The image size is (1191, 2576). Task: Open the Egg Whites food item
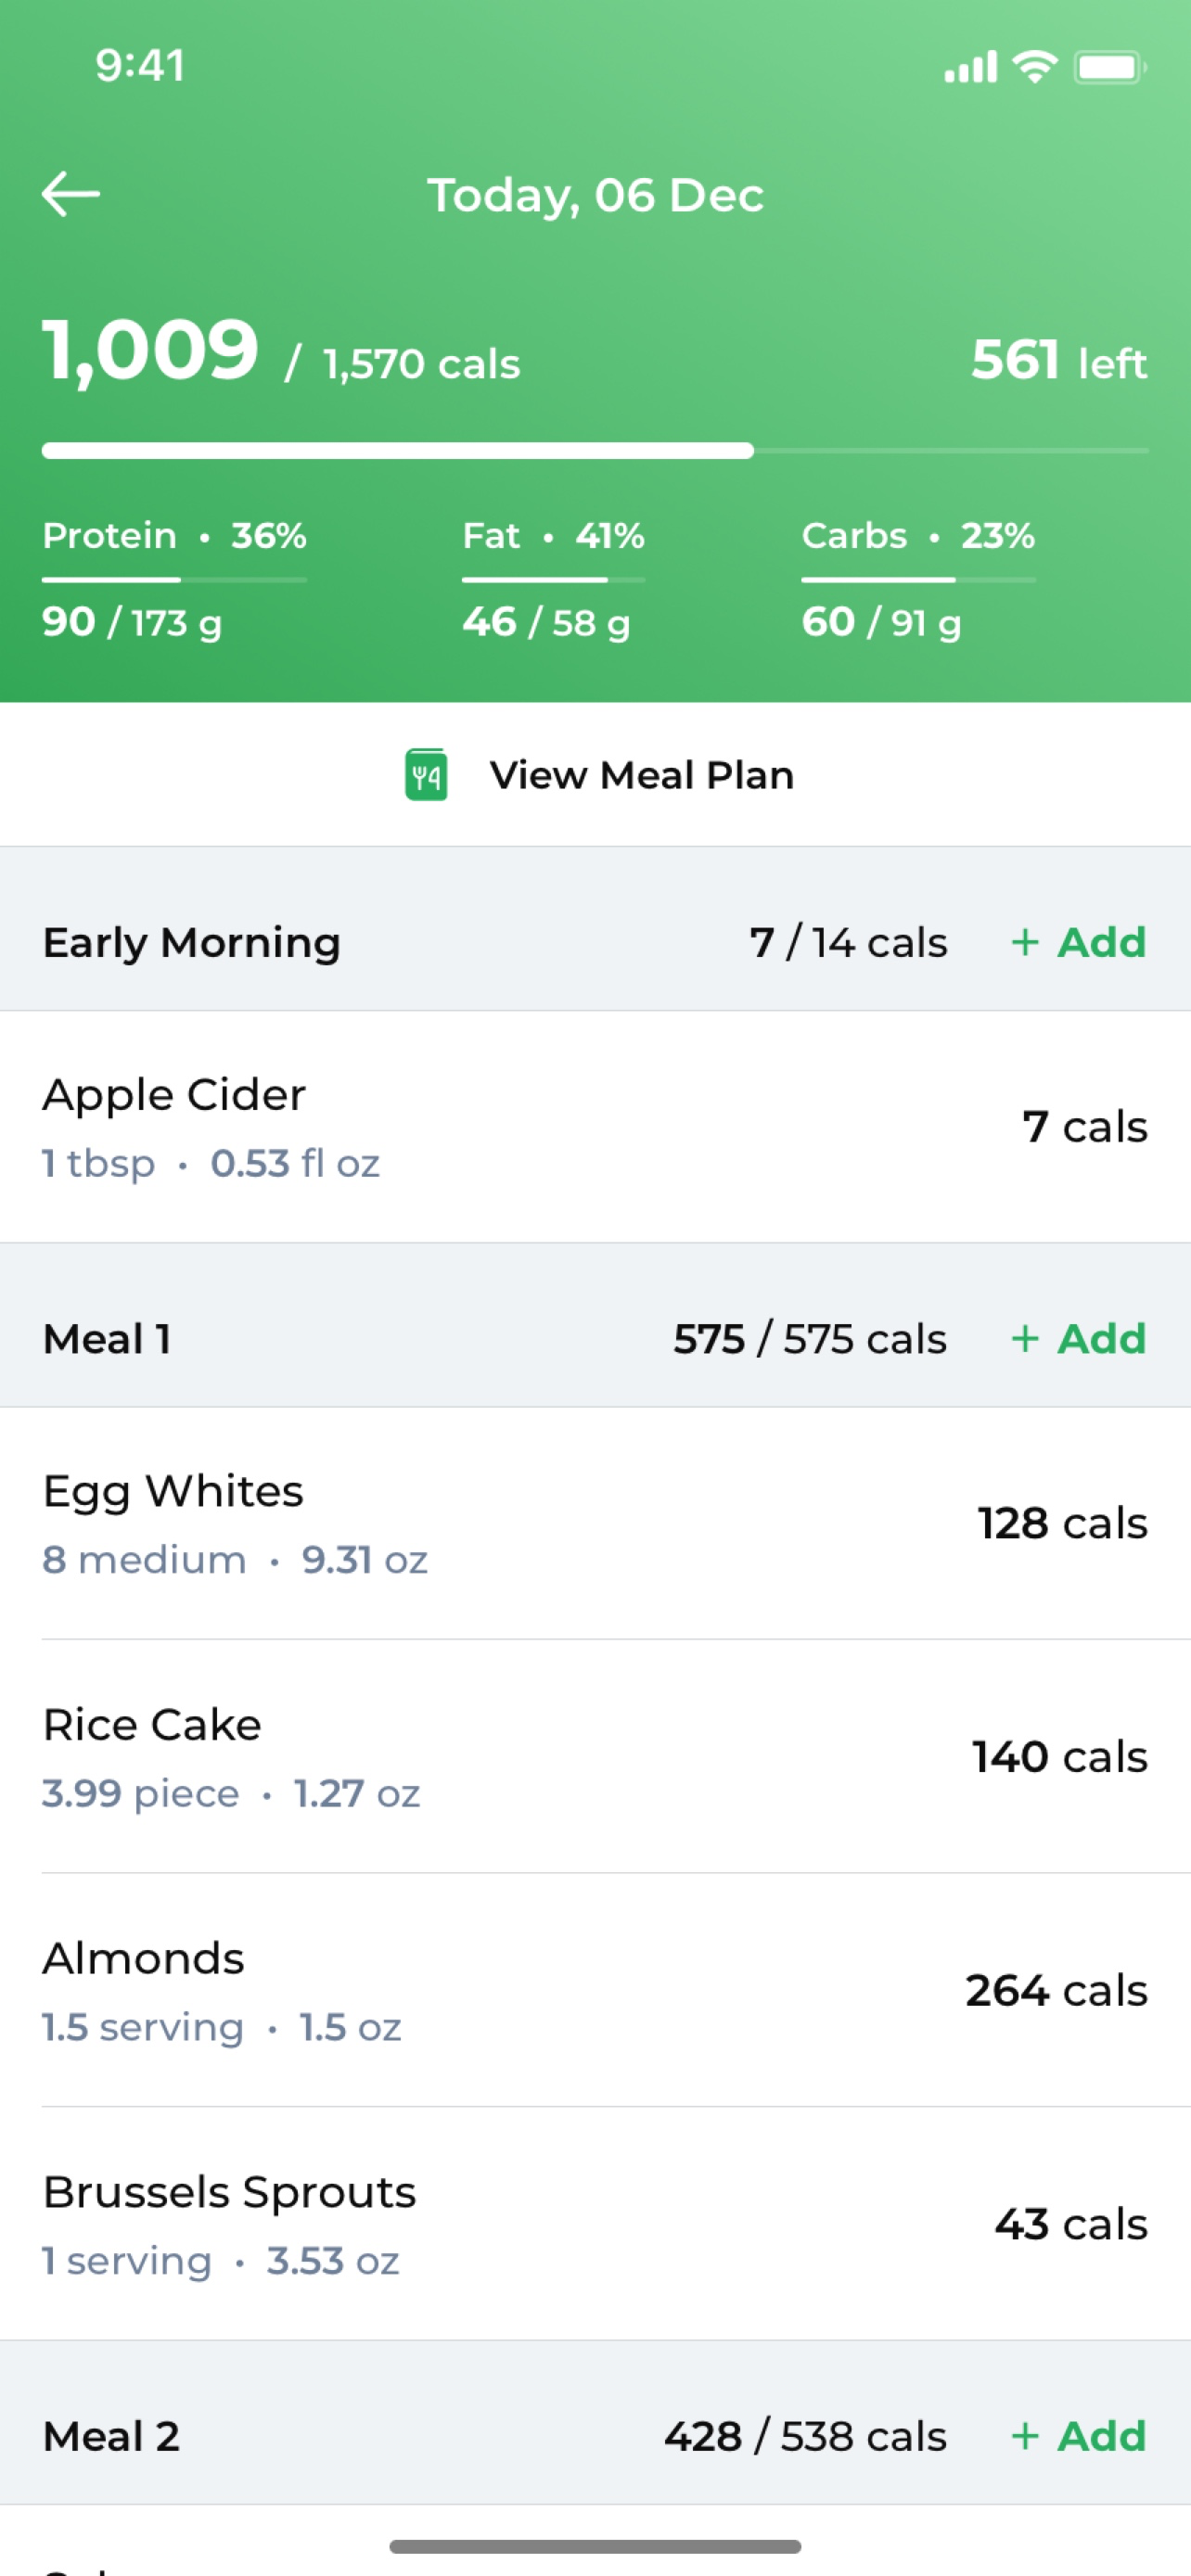pos(595,1523)
